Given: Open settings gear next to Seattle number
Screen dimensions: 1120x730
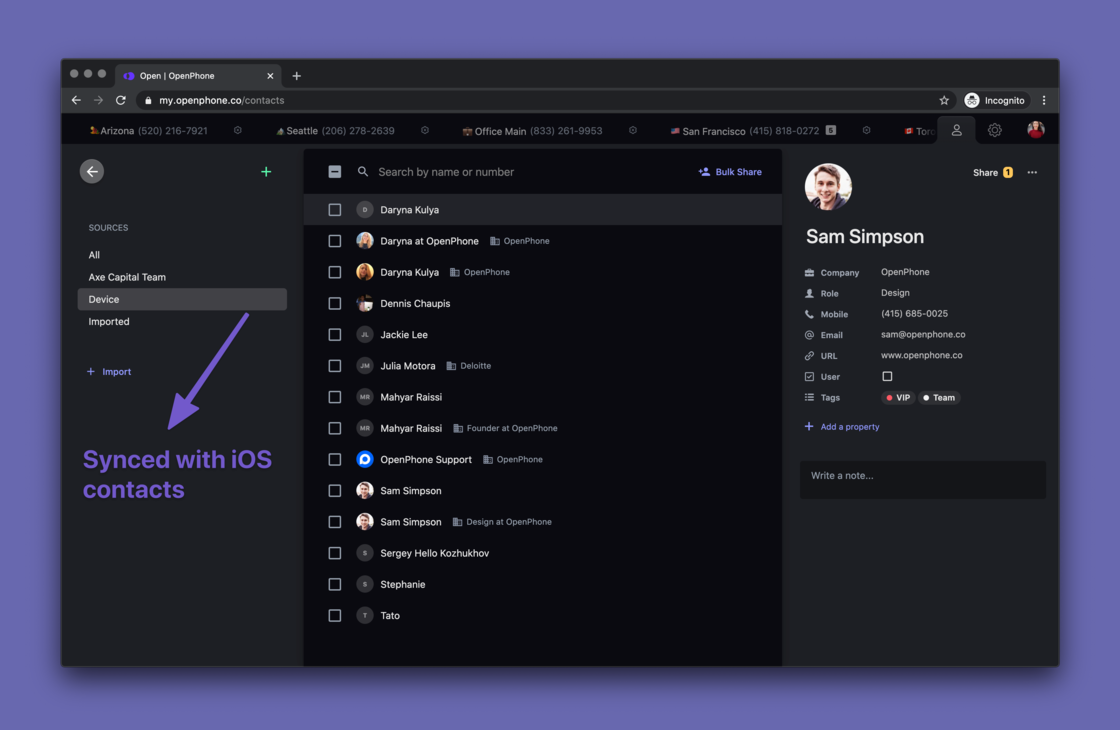Looking at the screenshot, I should click(x=425, y=131).
